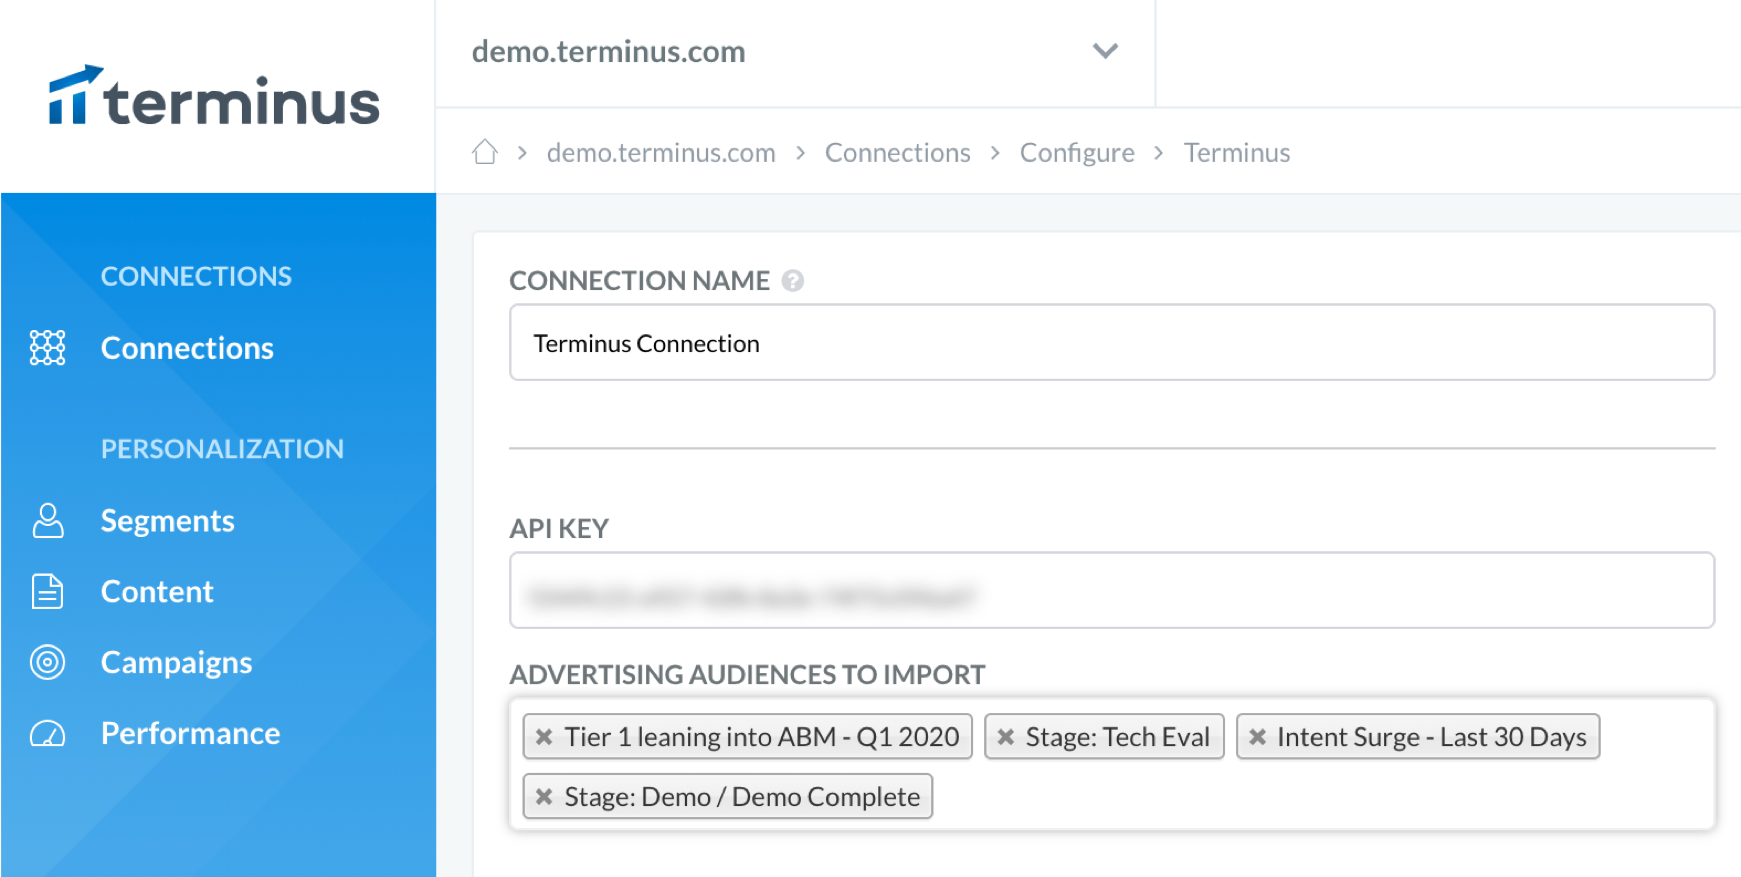Click the PERSONALIZATION section heading

click(x=222, y=449)
